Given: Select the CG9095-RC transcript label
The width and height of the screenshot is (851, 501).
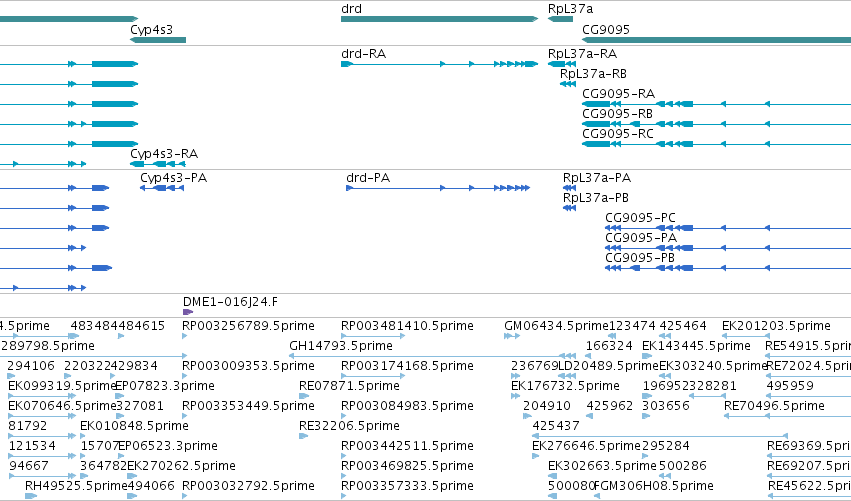Looking at the screenshot, I should pos(618,134).
